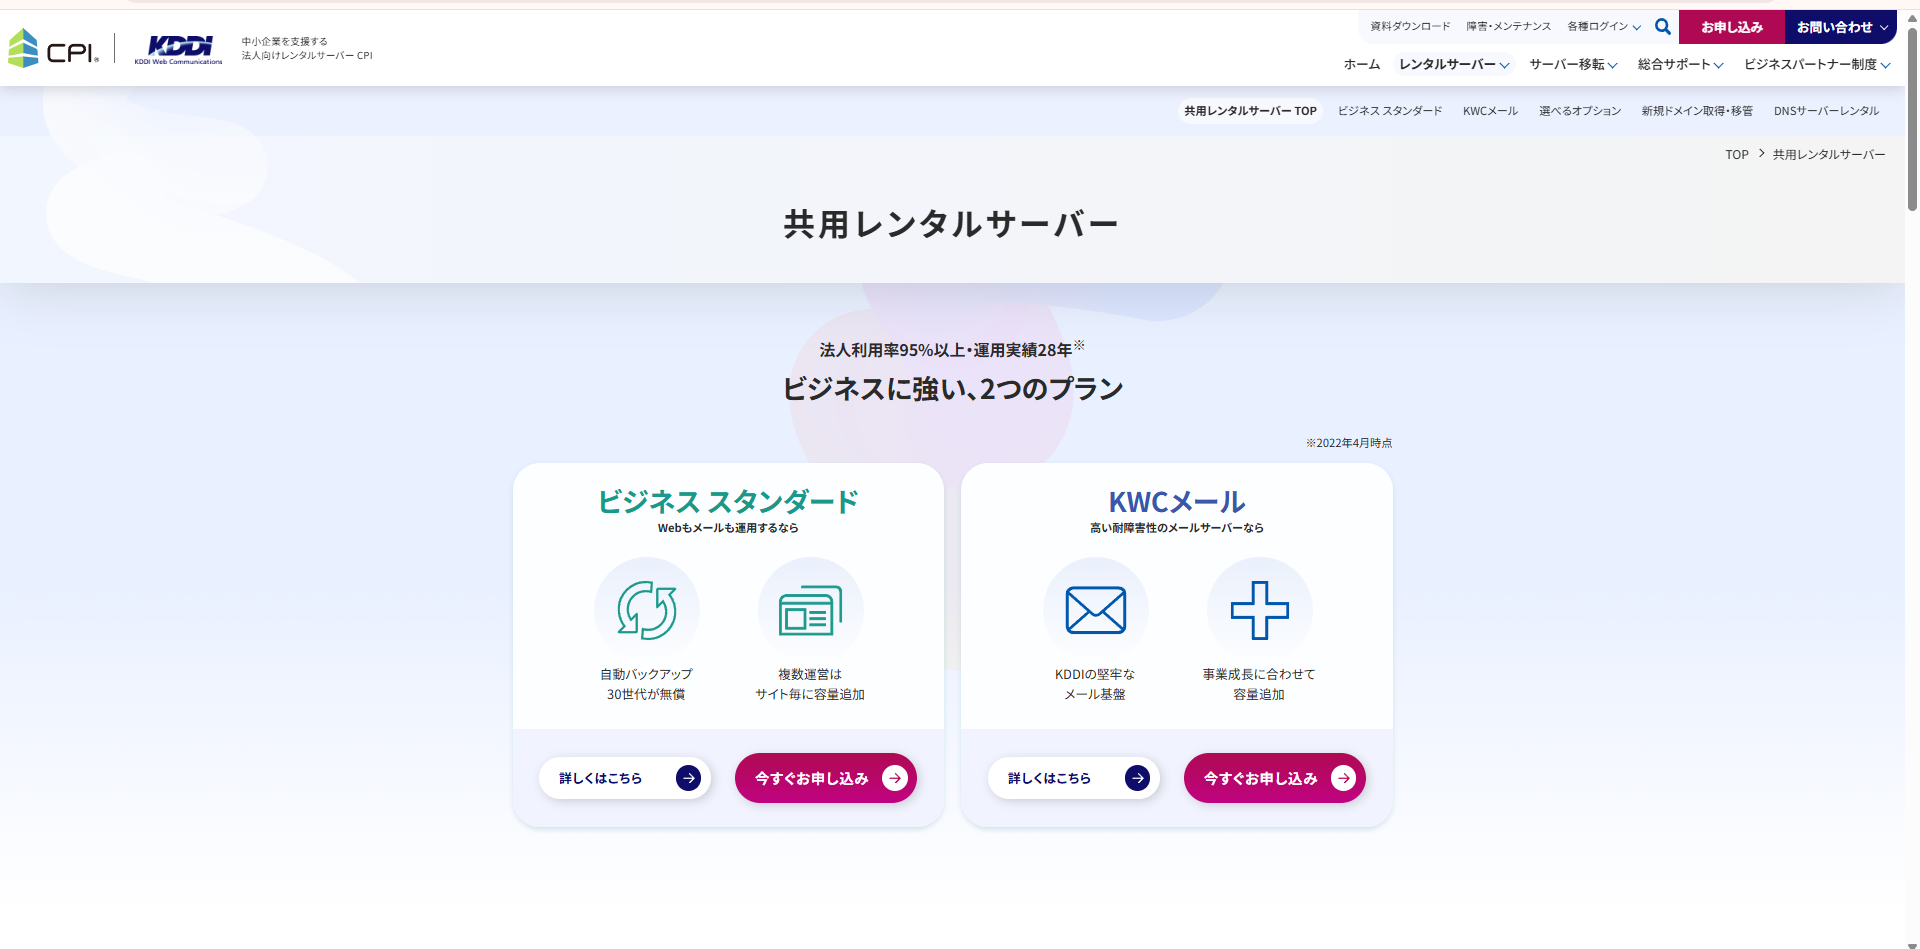The height and width of the screenshot is (949, 1920).
Task: Click the page vertical scrollbar
Action: pyautogui.click(x=1912, y=120)
